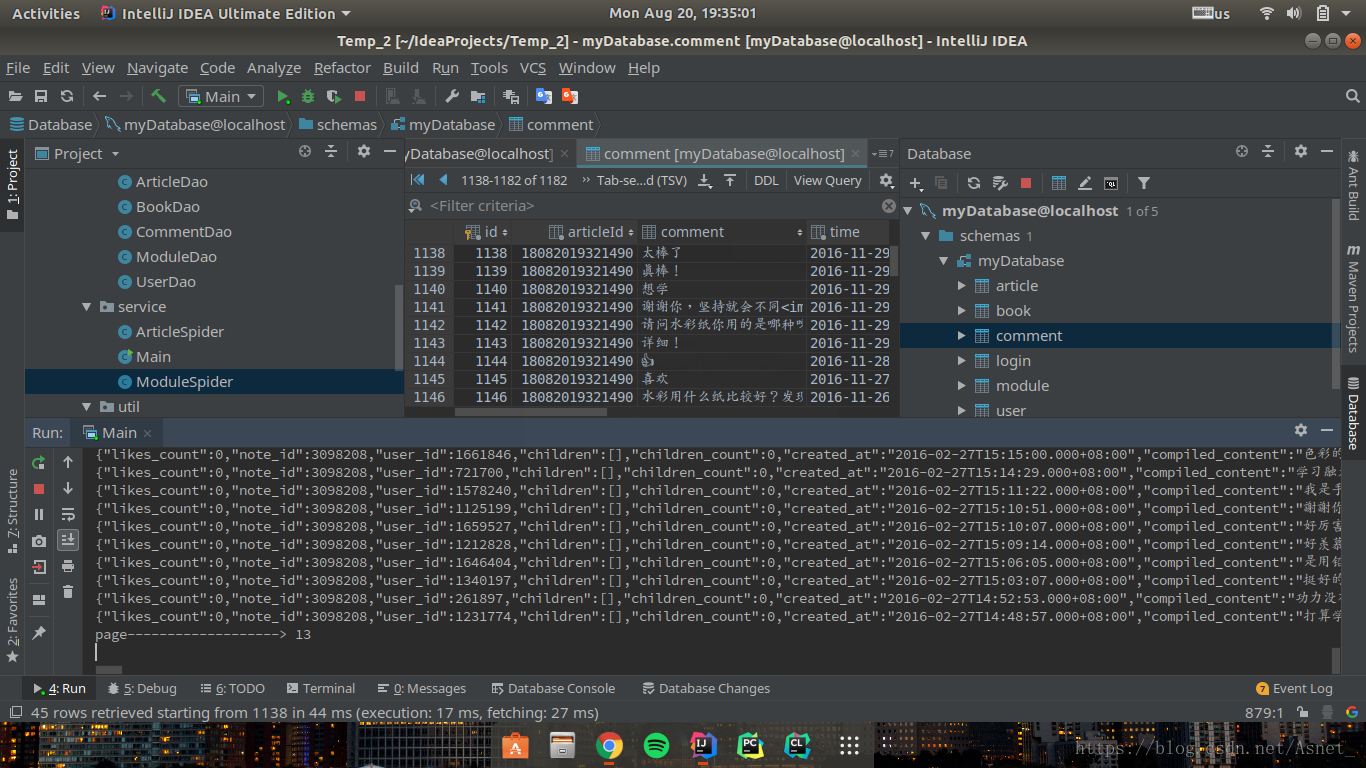The image size is (1366, 768).
Task: Go to previous page of table rows
Action: pos(443,180)
